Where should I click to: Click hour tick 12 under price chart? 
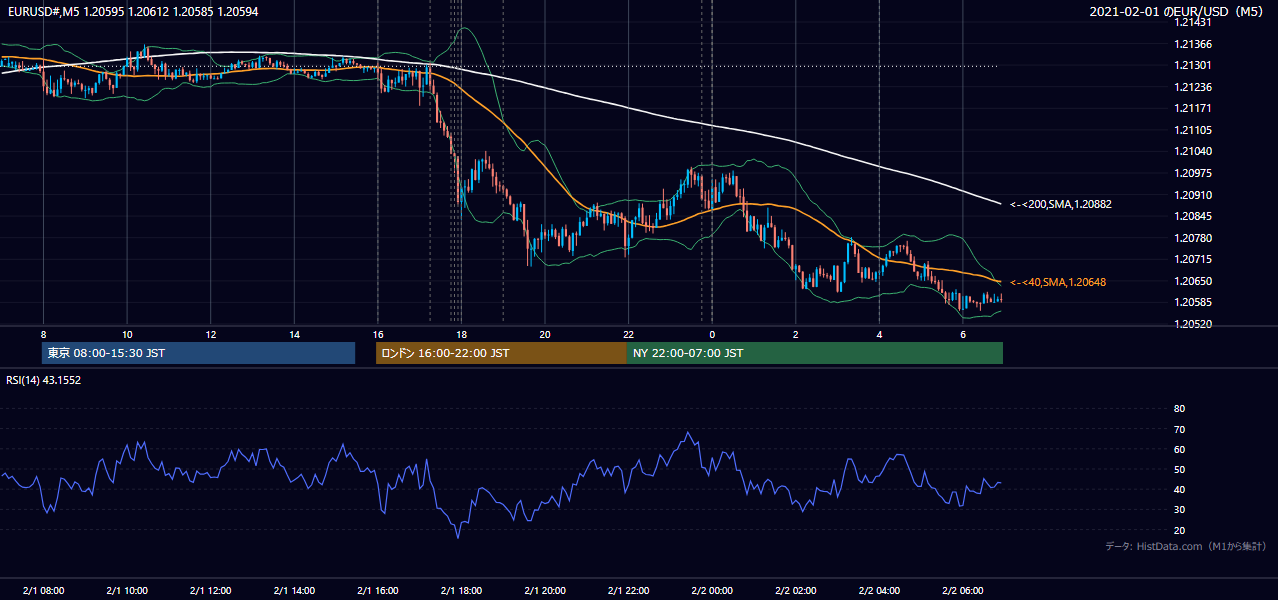[x=211, y=334]
